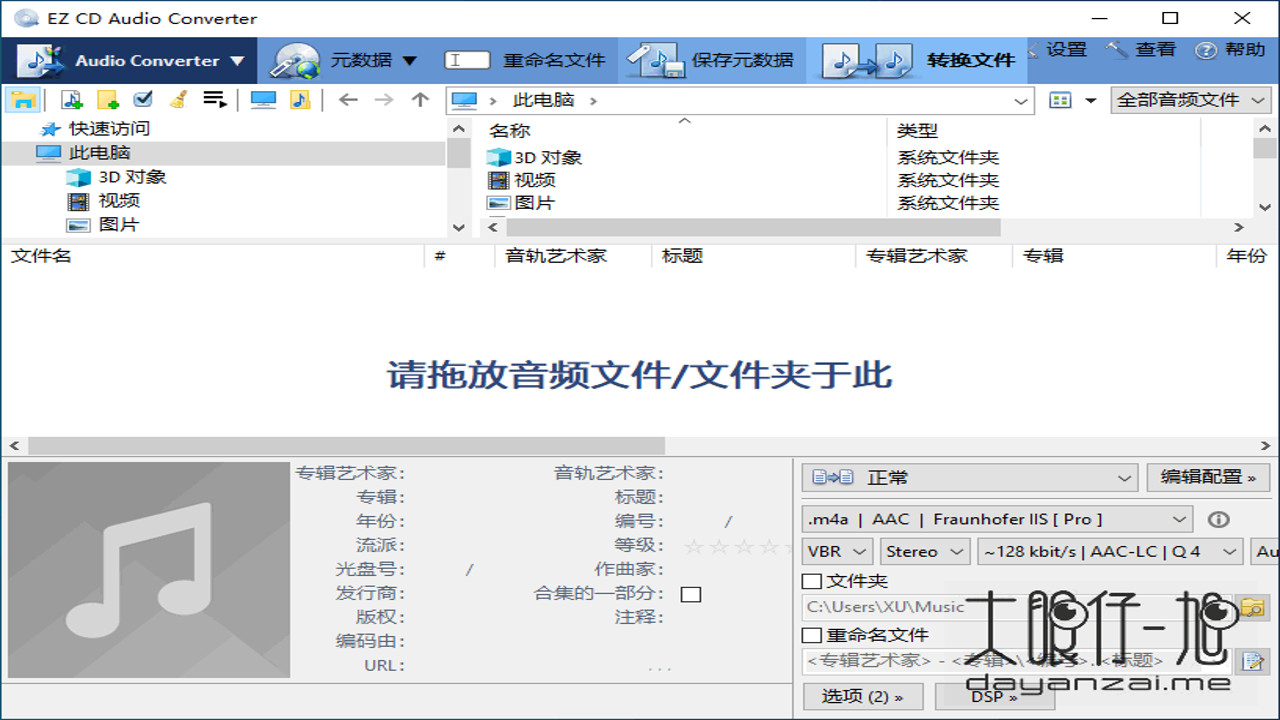This screenshot has height=720, width=1280.
Task: Open the 正常 profile dropdown
Action: [x=970, y=478]
